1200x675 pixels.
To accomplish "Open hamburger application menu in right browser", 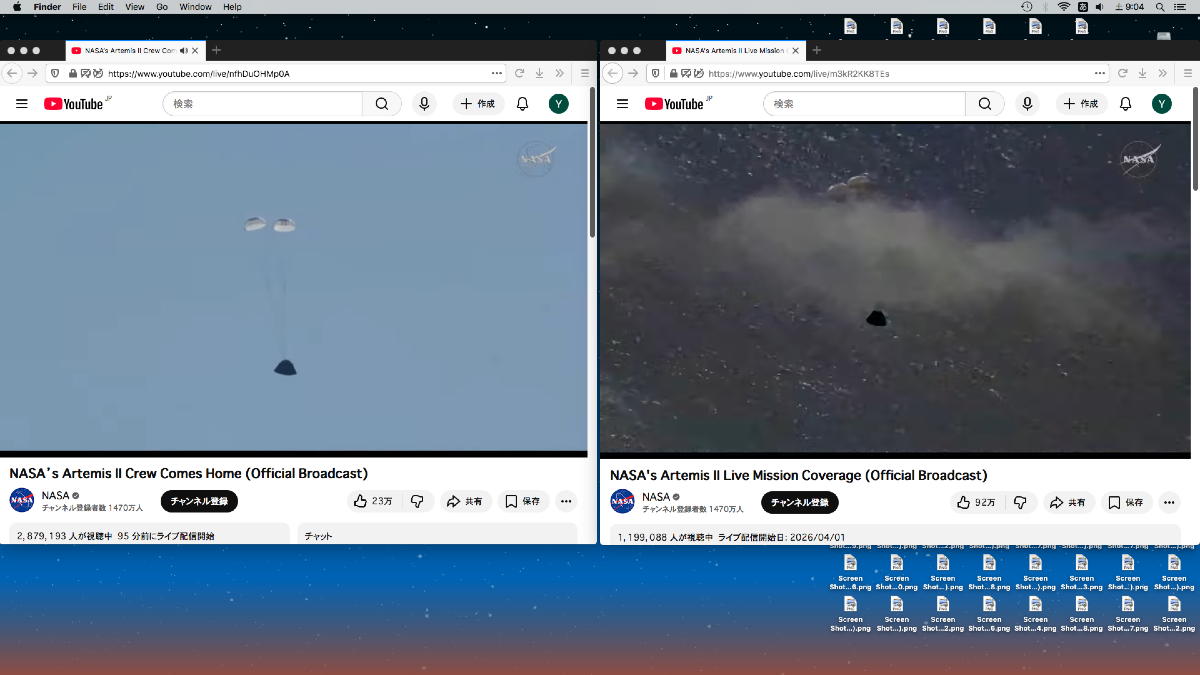I will [x=1187, y=73].
